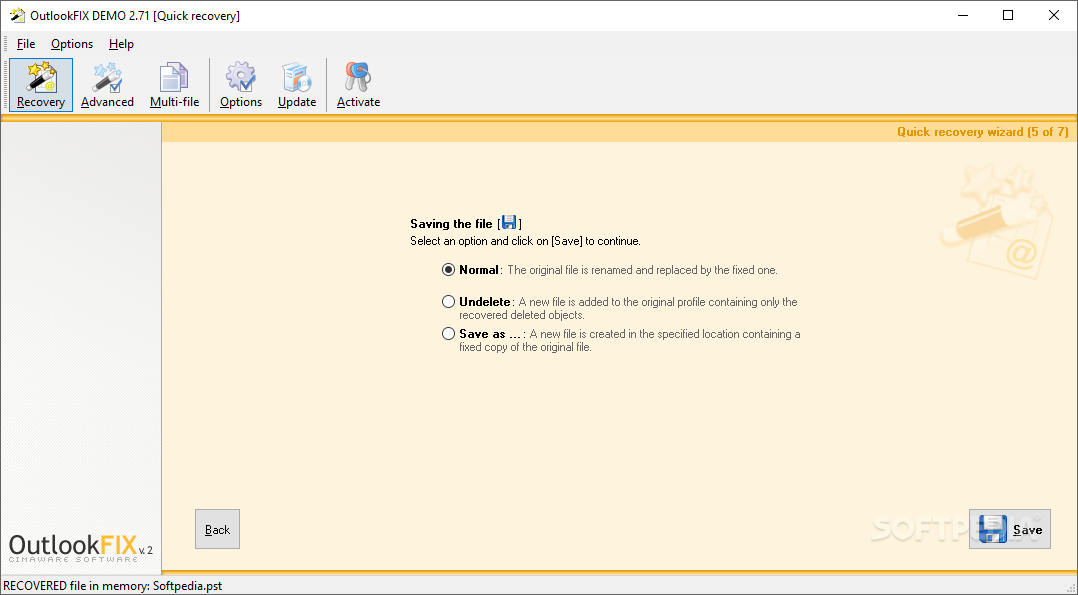
Task: Click the instruction 'Select an option and click on [Save]'
Action: point(525,241)
